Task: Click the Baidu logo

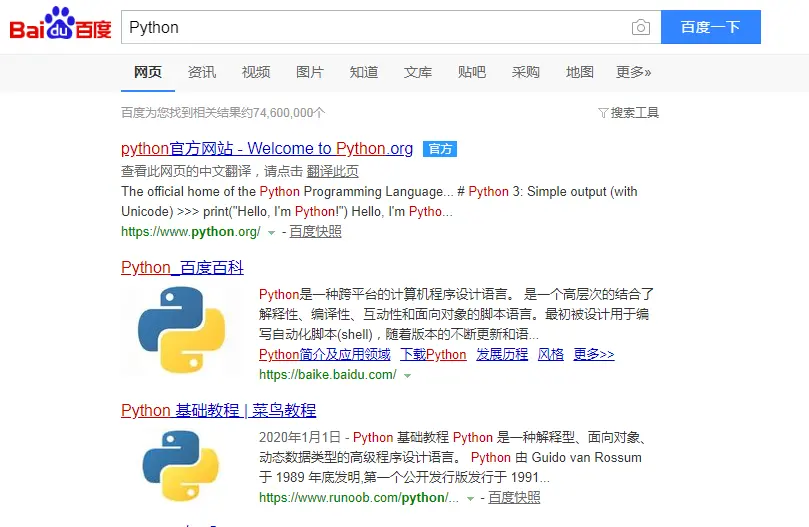Action: click(x=60, y=24)
